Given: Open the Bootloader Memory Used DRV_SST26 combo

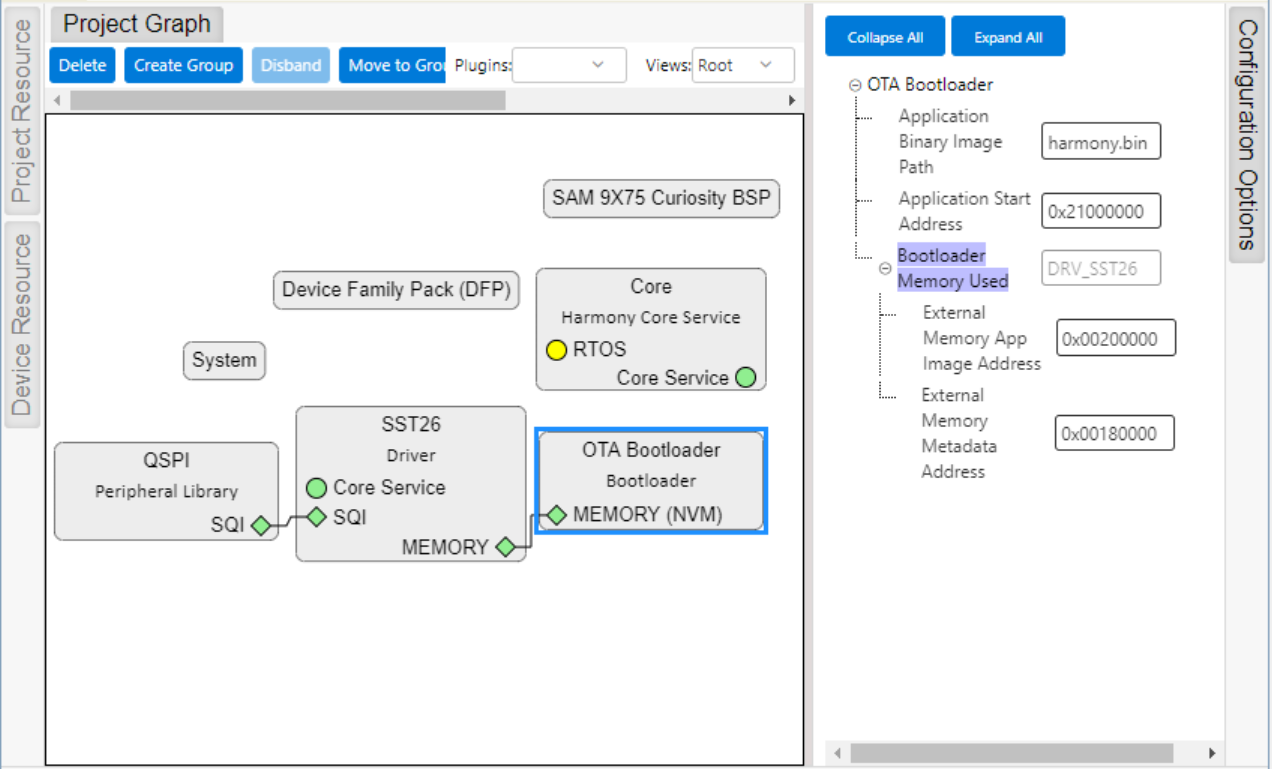Looking at the screenshot, I should [1100, 268].
